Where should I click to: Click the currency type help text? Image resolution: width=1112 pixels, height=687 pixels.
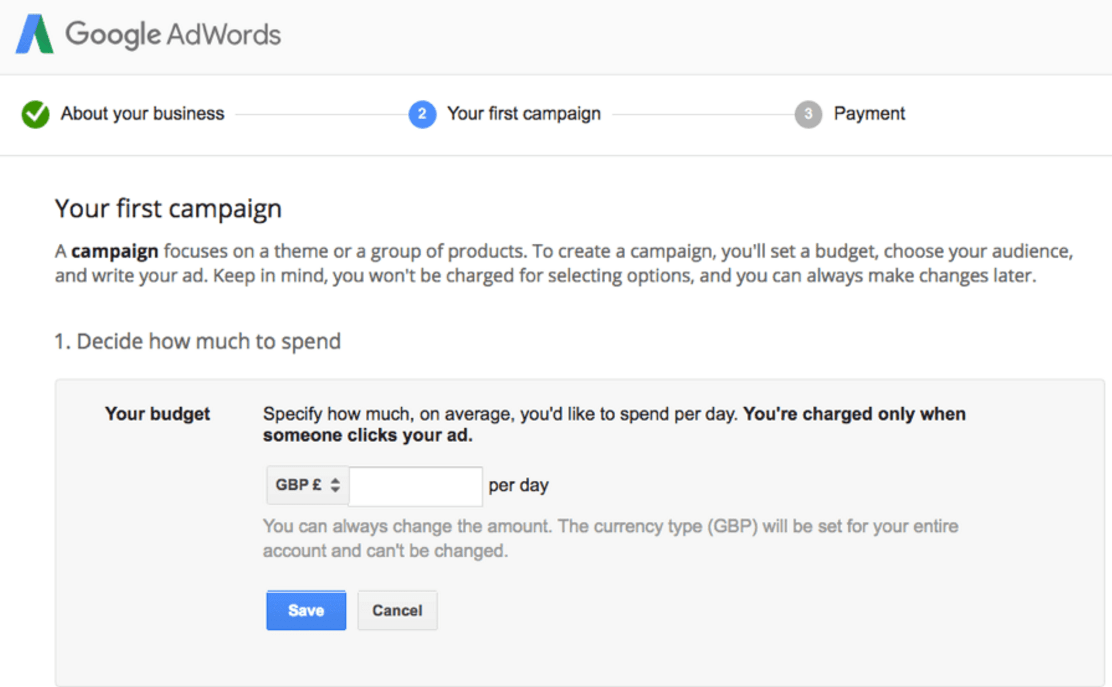point(610,538)
